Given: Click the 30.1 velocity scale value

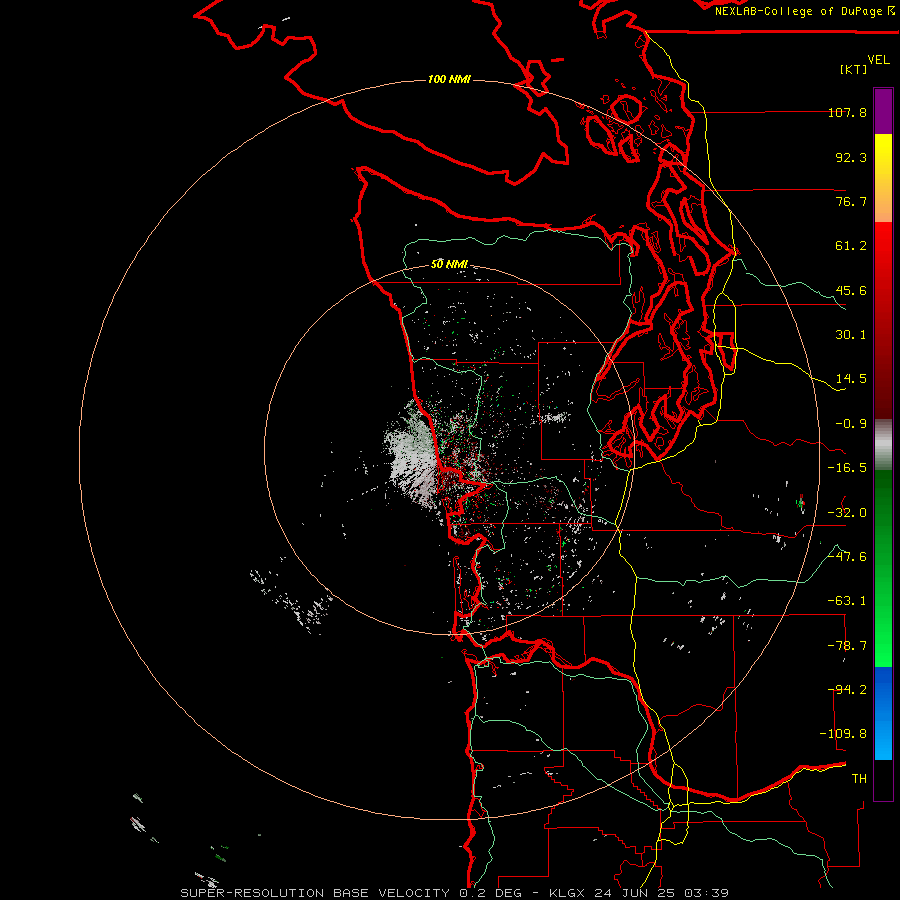Looking at the screenshot, I should pyautogui.click(x=851, y=335).
